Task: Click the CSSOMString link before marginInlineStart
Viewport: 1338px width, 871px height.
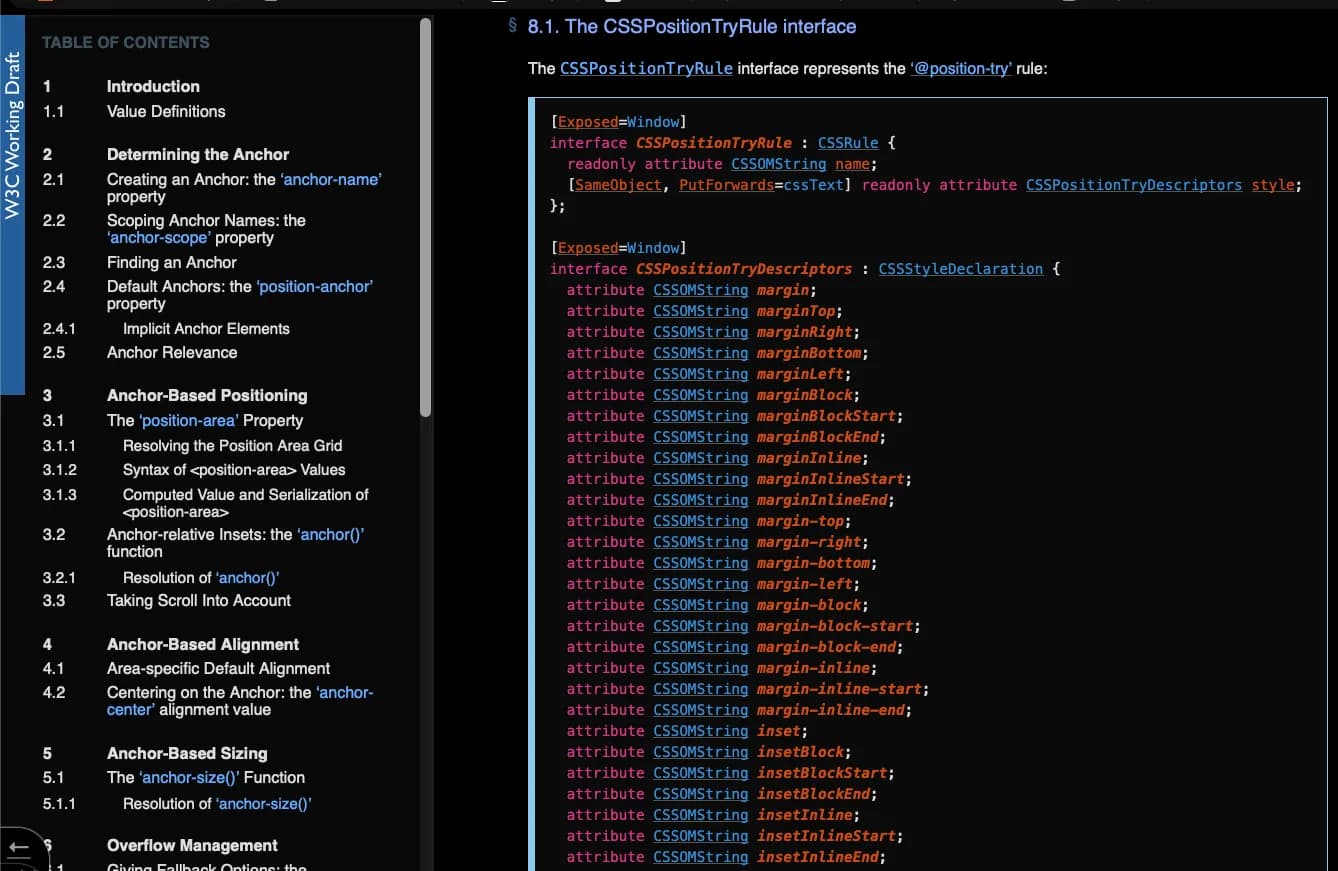Action: coord(701,479)
